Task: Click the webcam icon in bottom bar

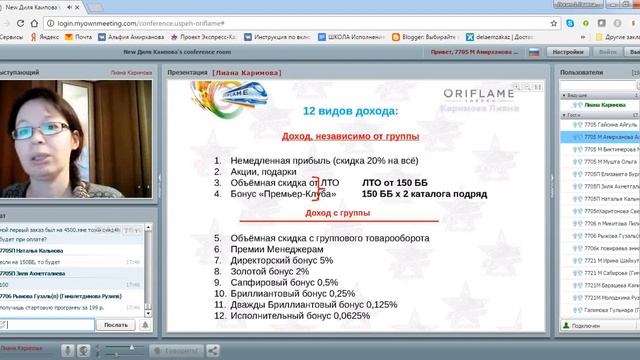Action: pyautogui.click(x=83, y=351)
